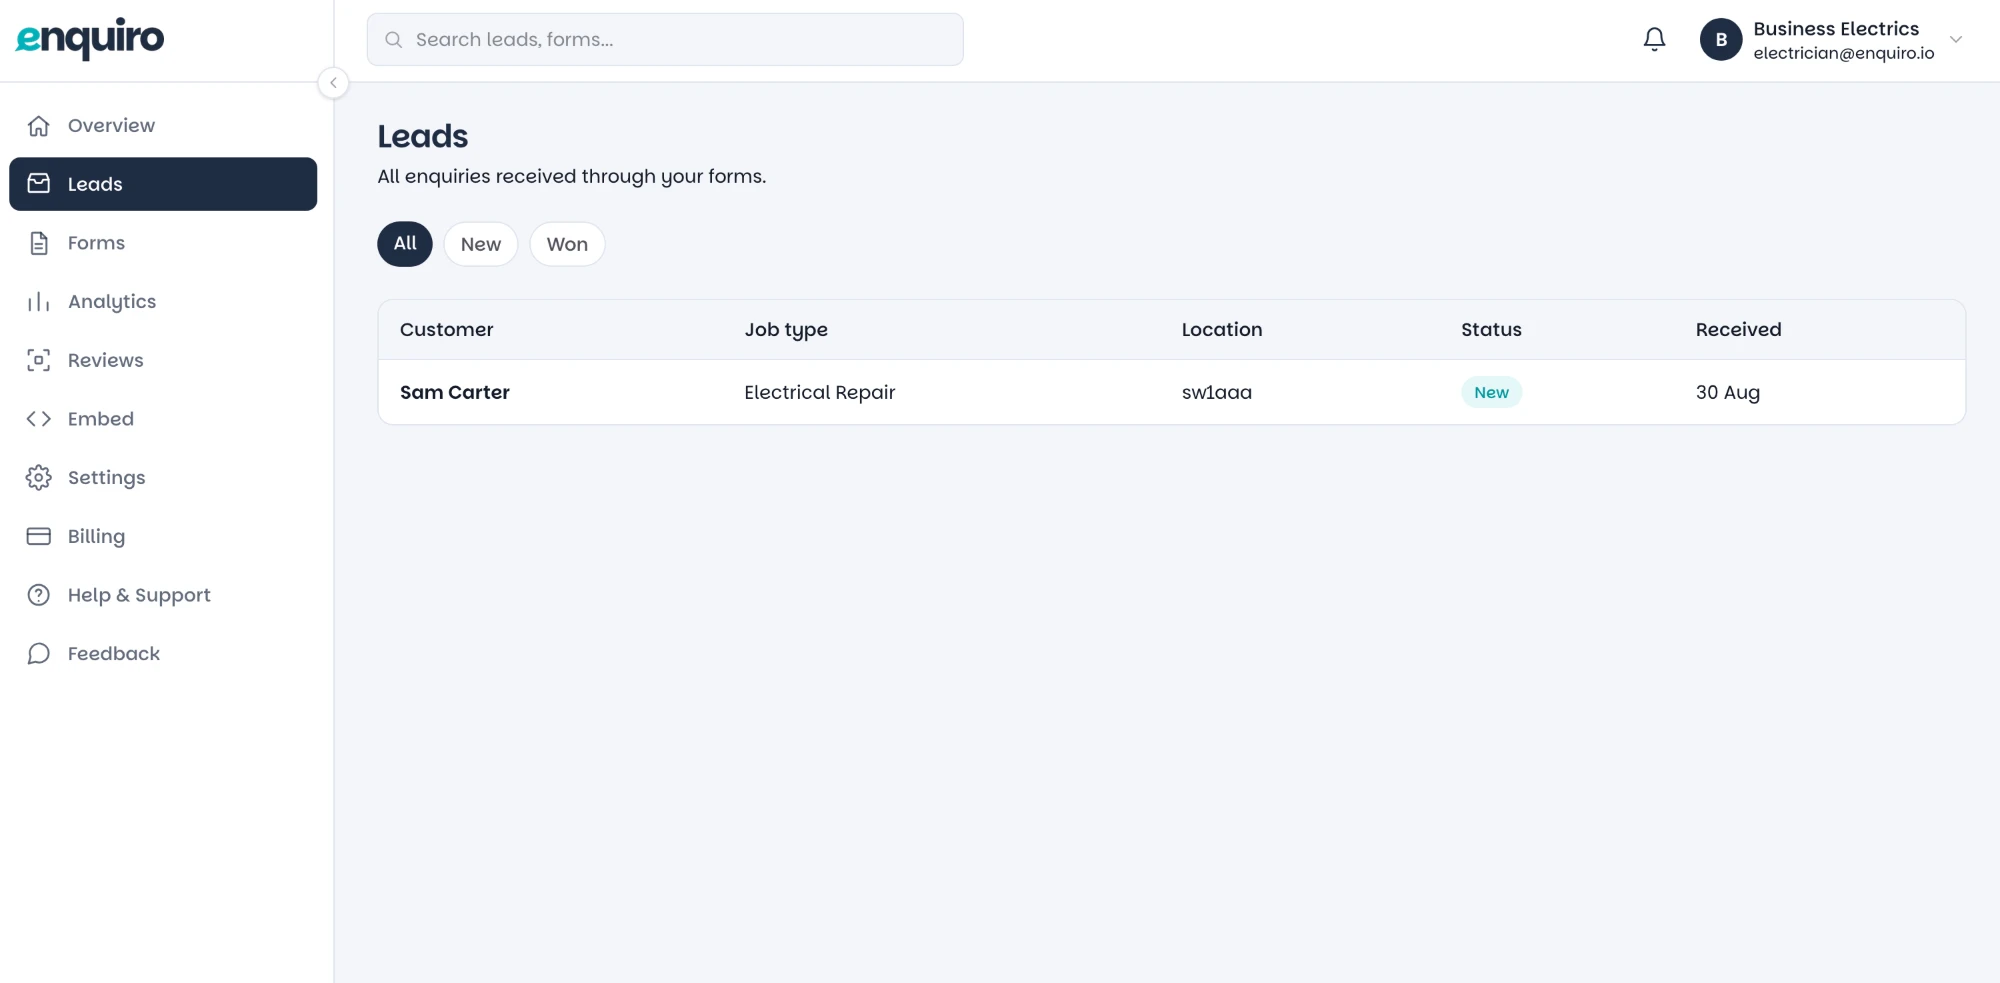
Task: Click the Overview home icon
Action: click(x=39, y=125)
